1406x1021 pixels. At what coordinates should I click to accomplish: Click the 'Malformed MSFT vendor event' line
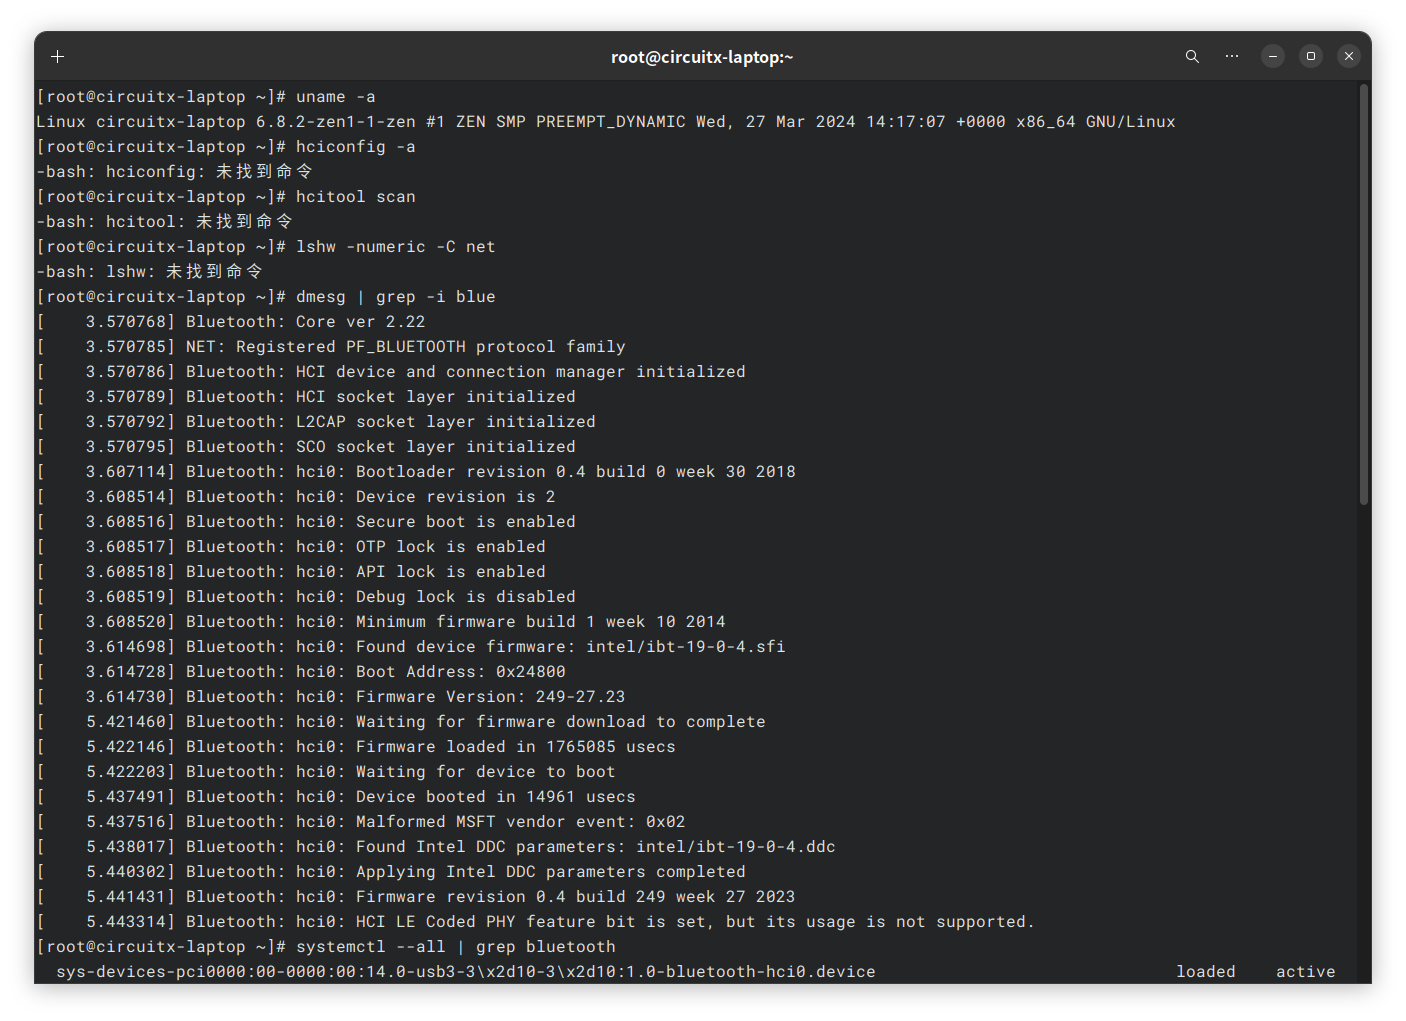(520, 822)
